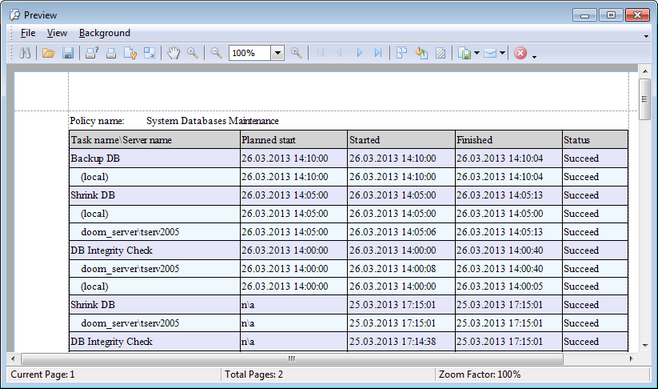Click 'System Databases Maintenance' policy name

212,121
